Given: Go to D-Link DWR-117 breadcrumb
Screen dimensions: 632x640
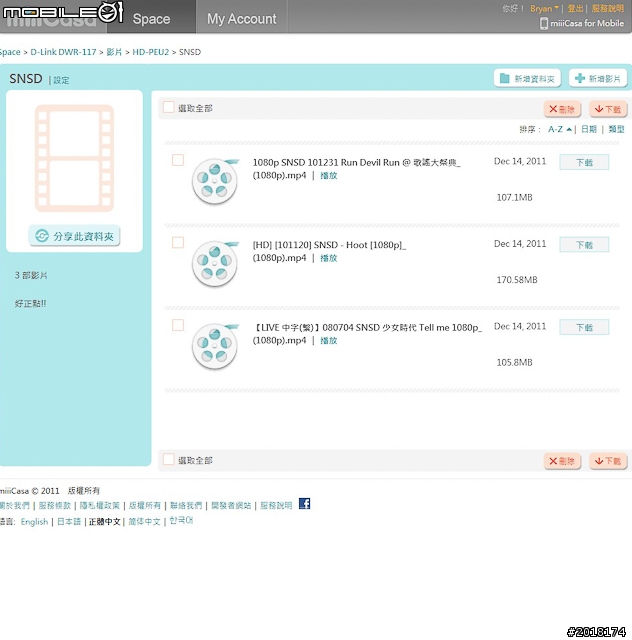Looking at the screenshot, I should click(x=63, y=52).
